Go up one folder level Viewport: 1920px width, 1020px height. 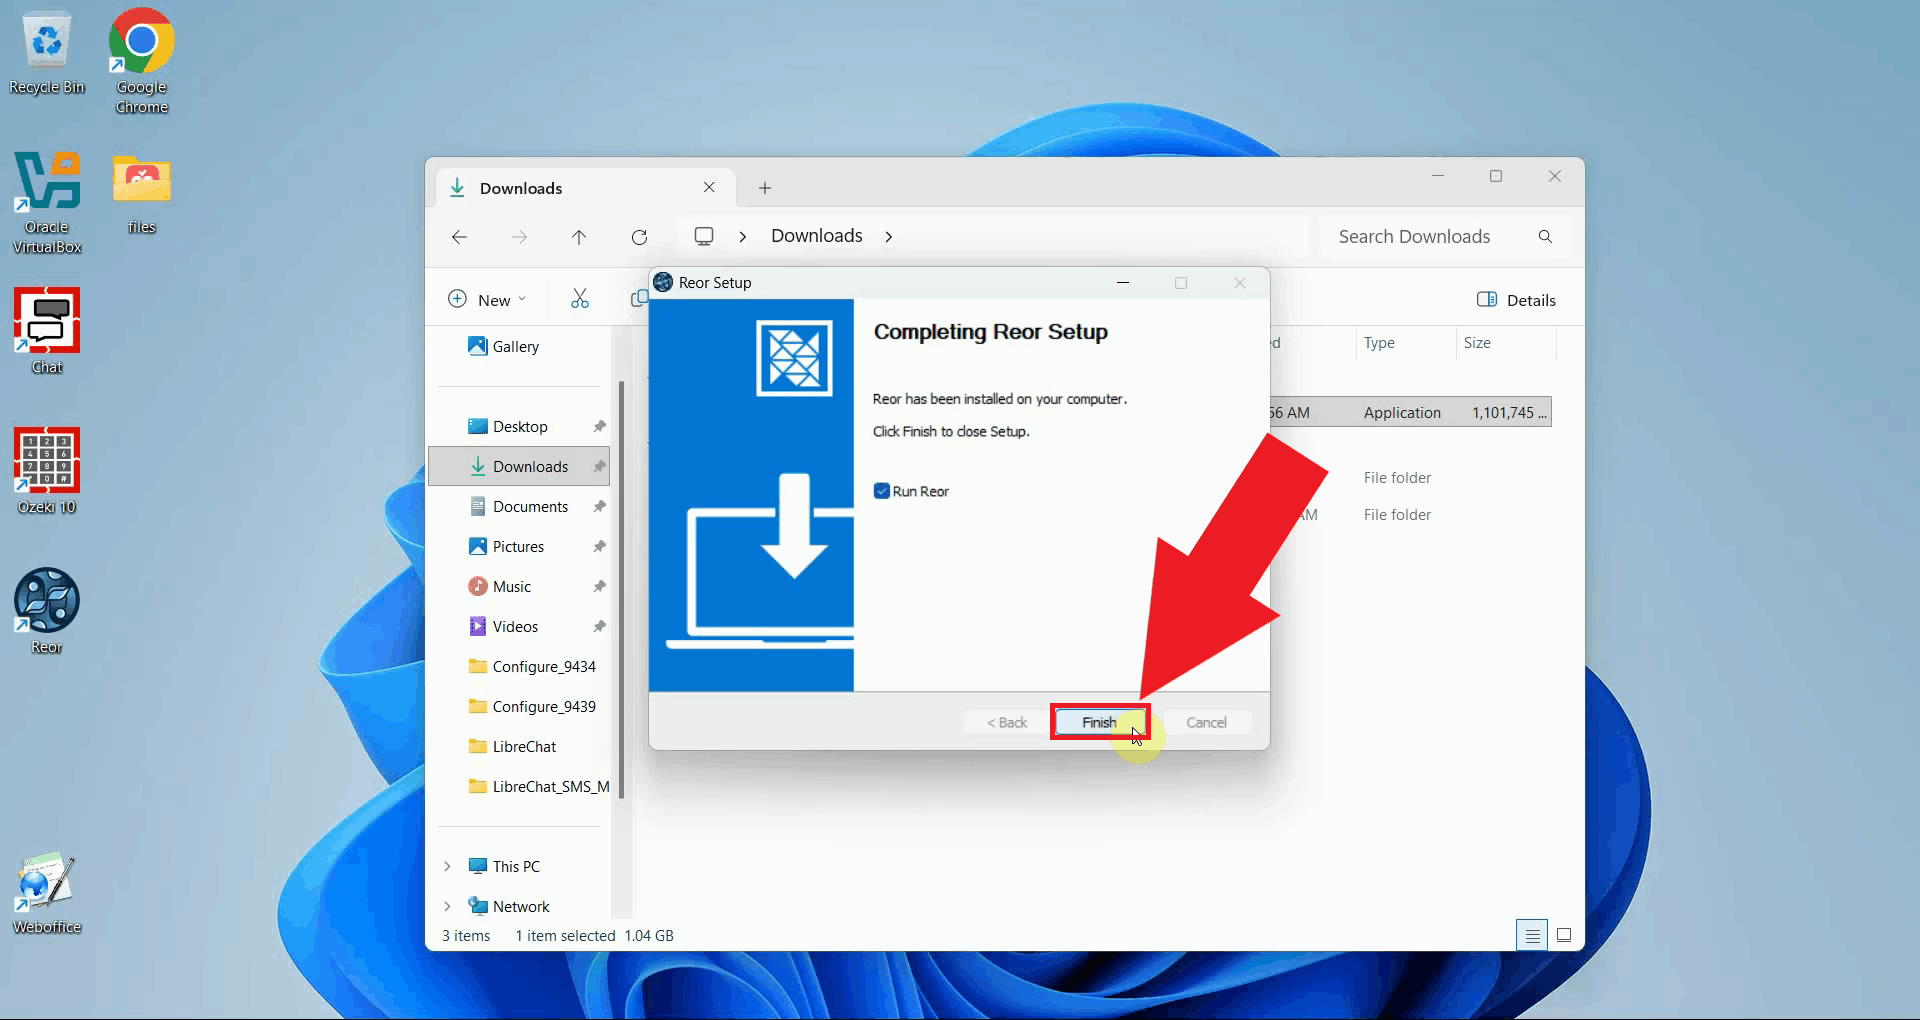[579, 237]
